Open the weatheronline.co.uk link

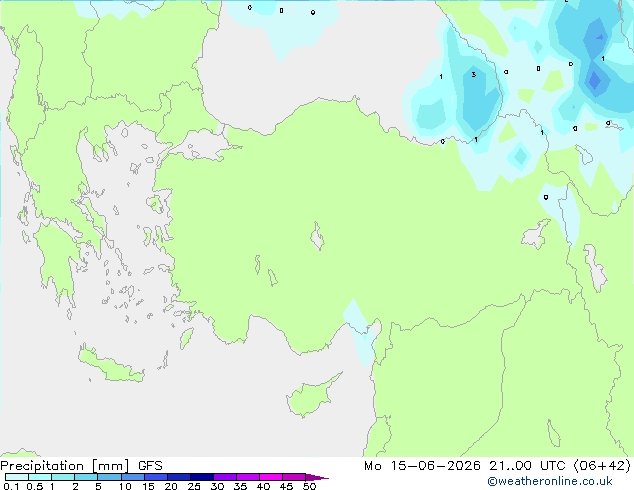550,481
